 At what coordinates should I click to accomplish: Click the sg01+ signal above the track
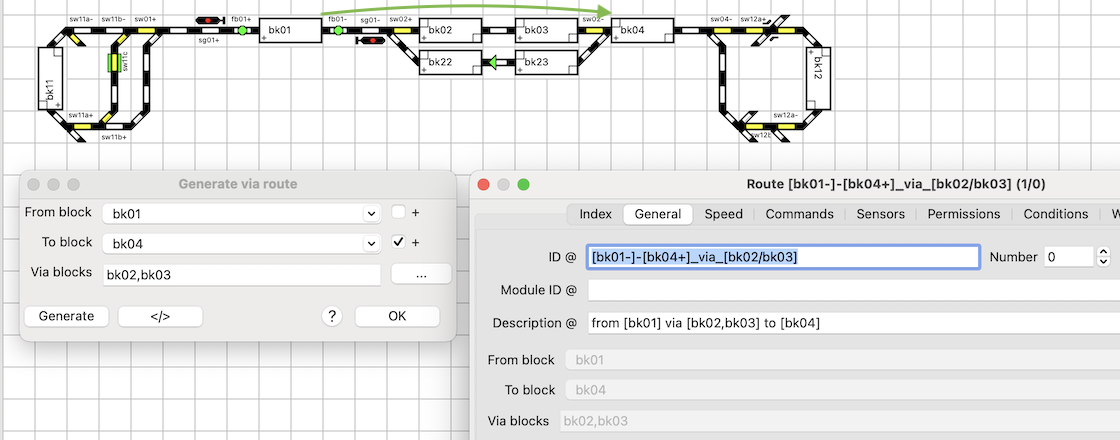tap(209, 20)
